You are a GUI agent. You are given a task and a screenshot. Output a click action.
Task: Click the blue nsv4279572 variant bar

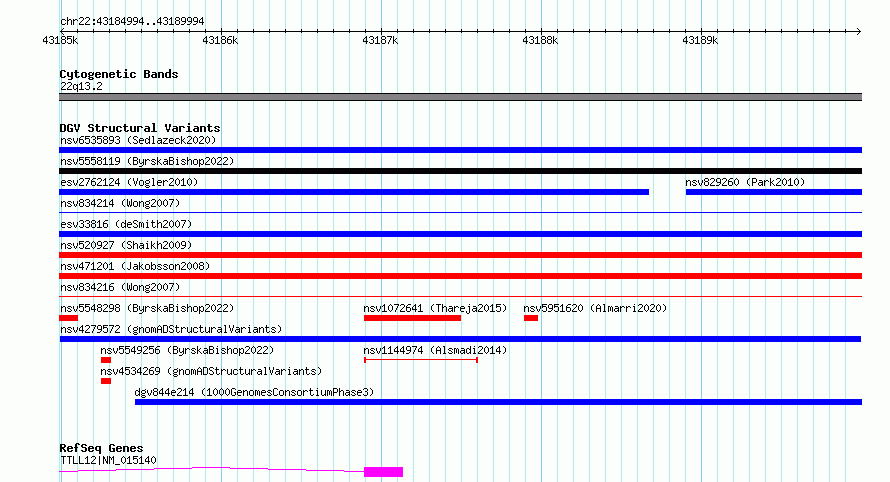[460, 339]
